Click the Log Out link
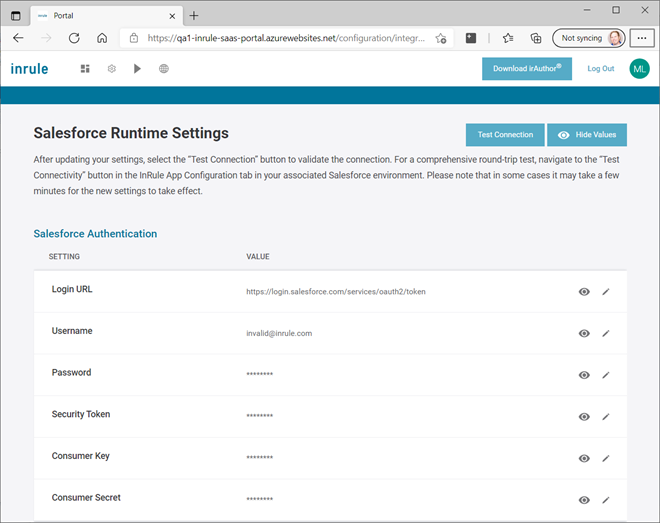The width and height of the screenshot is (660, 523). [601, 68]
